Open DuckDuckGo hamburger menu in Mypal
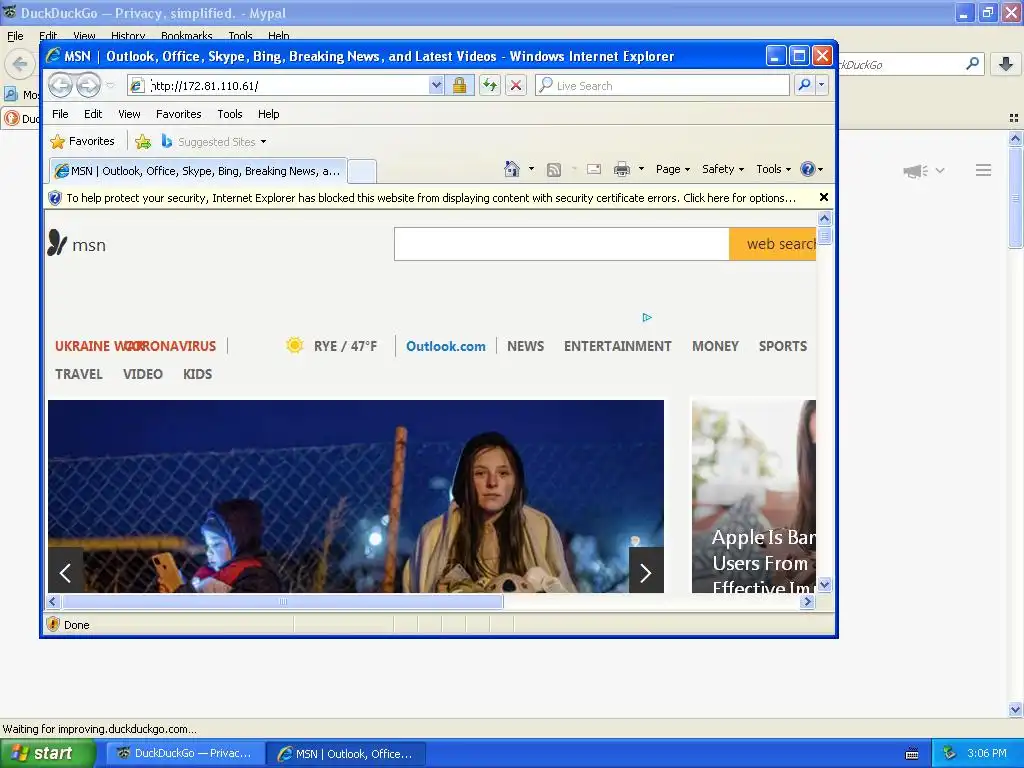 coord(984,170)
